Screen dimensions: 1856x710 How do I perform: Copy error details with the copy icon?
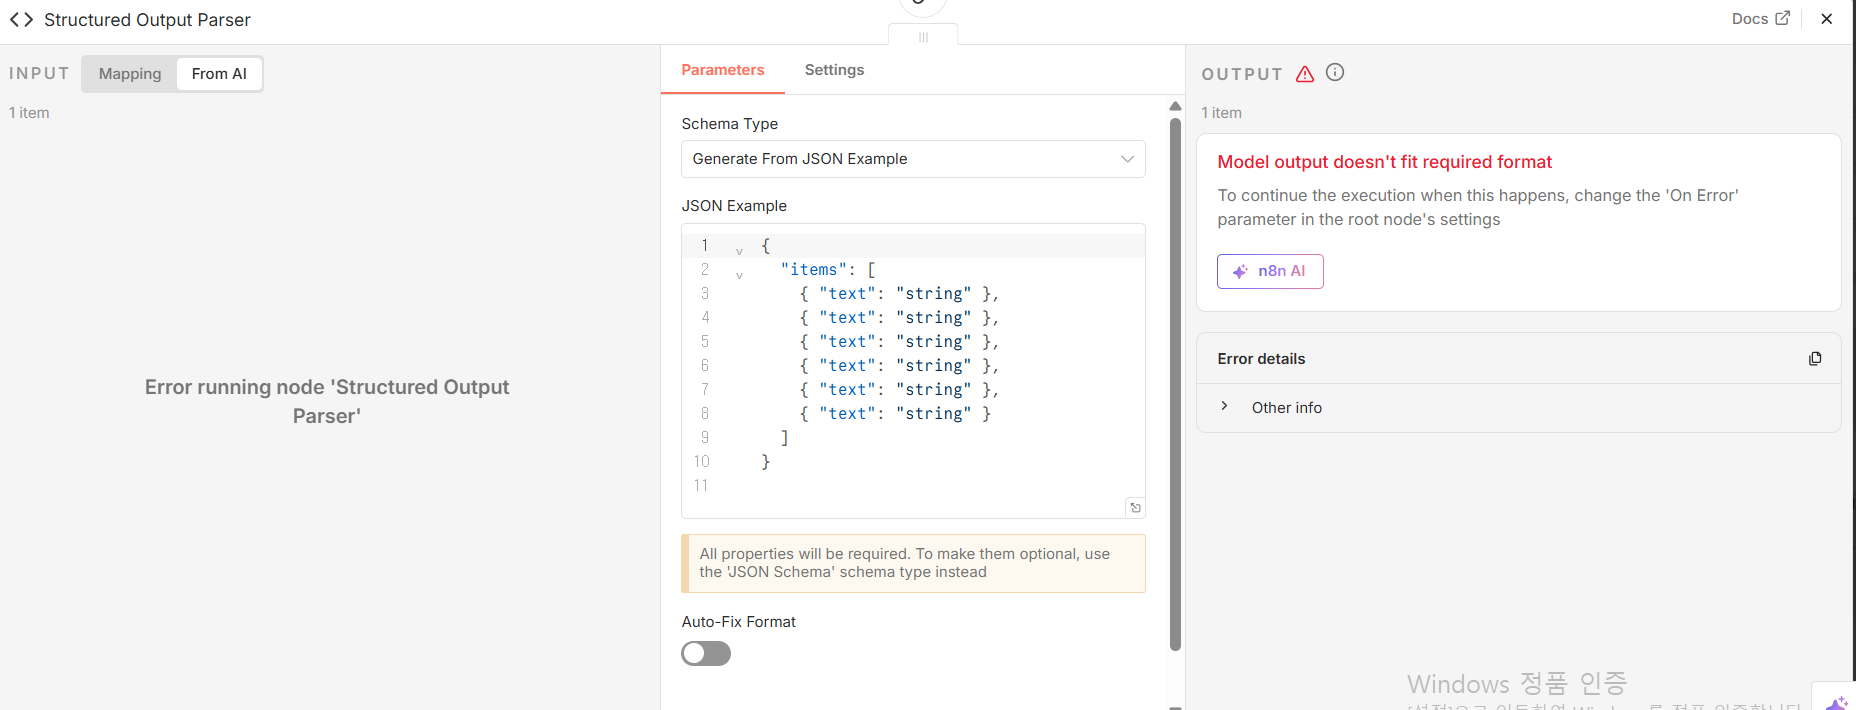coord(1815,359)
